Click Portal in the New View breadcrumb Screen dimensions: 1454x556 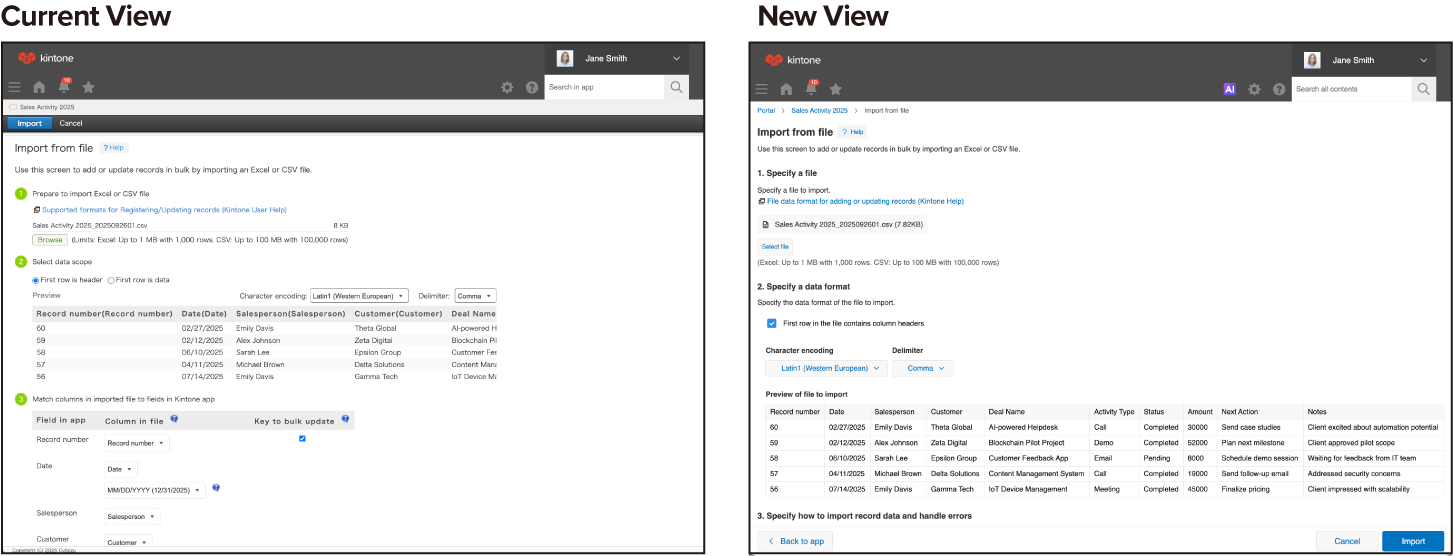pyautogui.click(x=766, y=110)
